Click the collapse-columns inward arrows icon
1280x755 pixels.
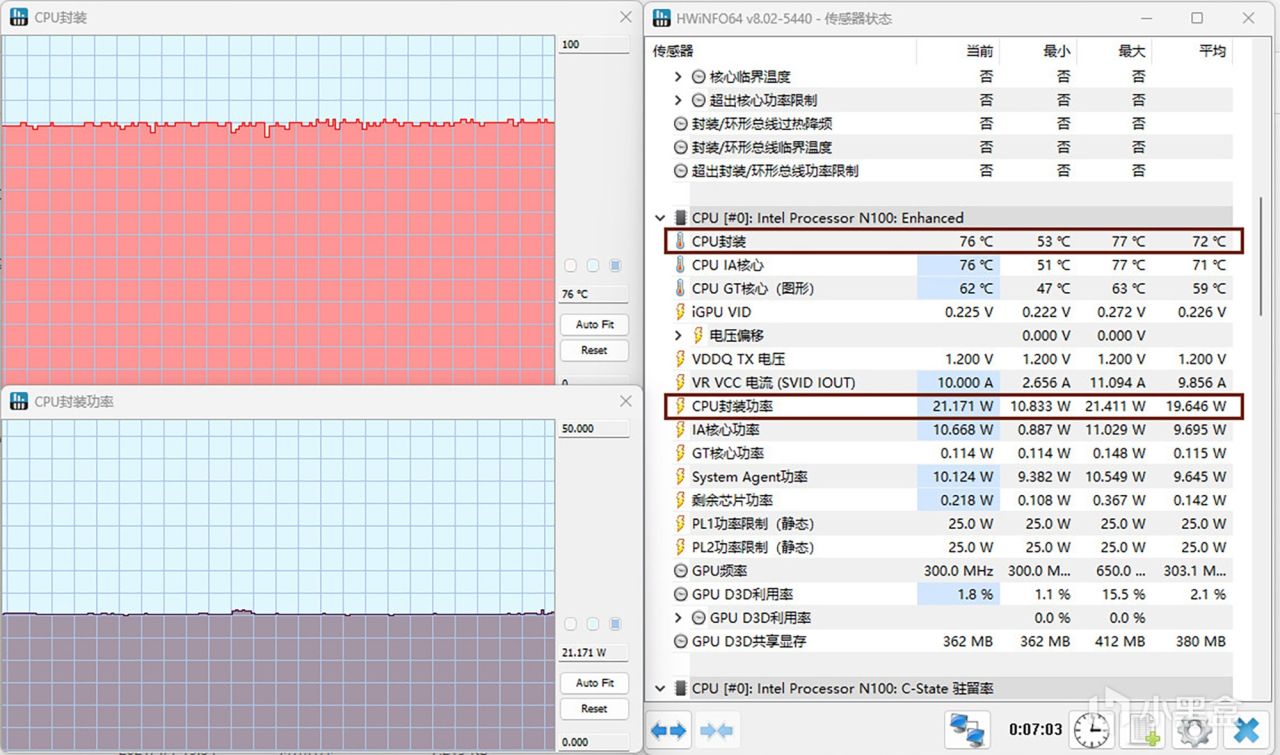click(716, 730)
